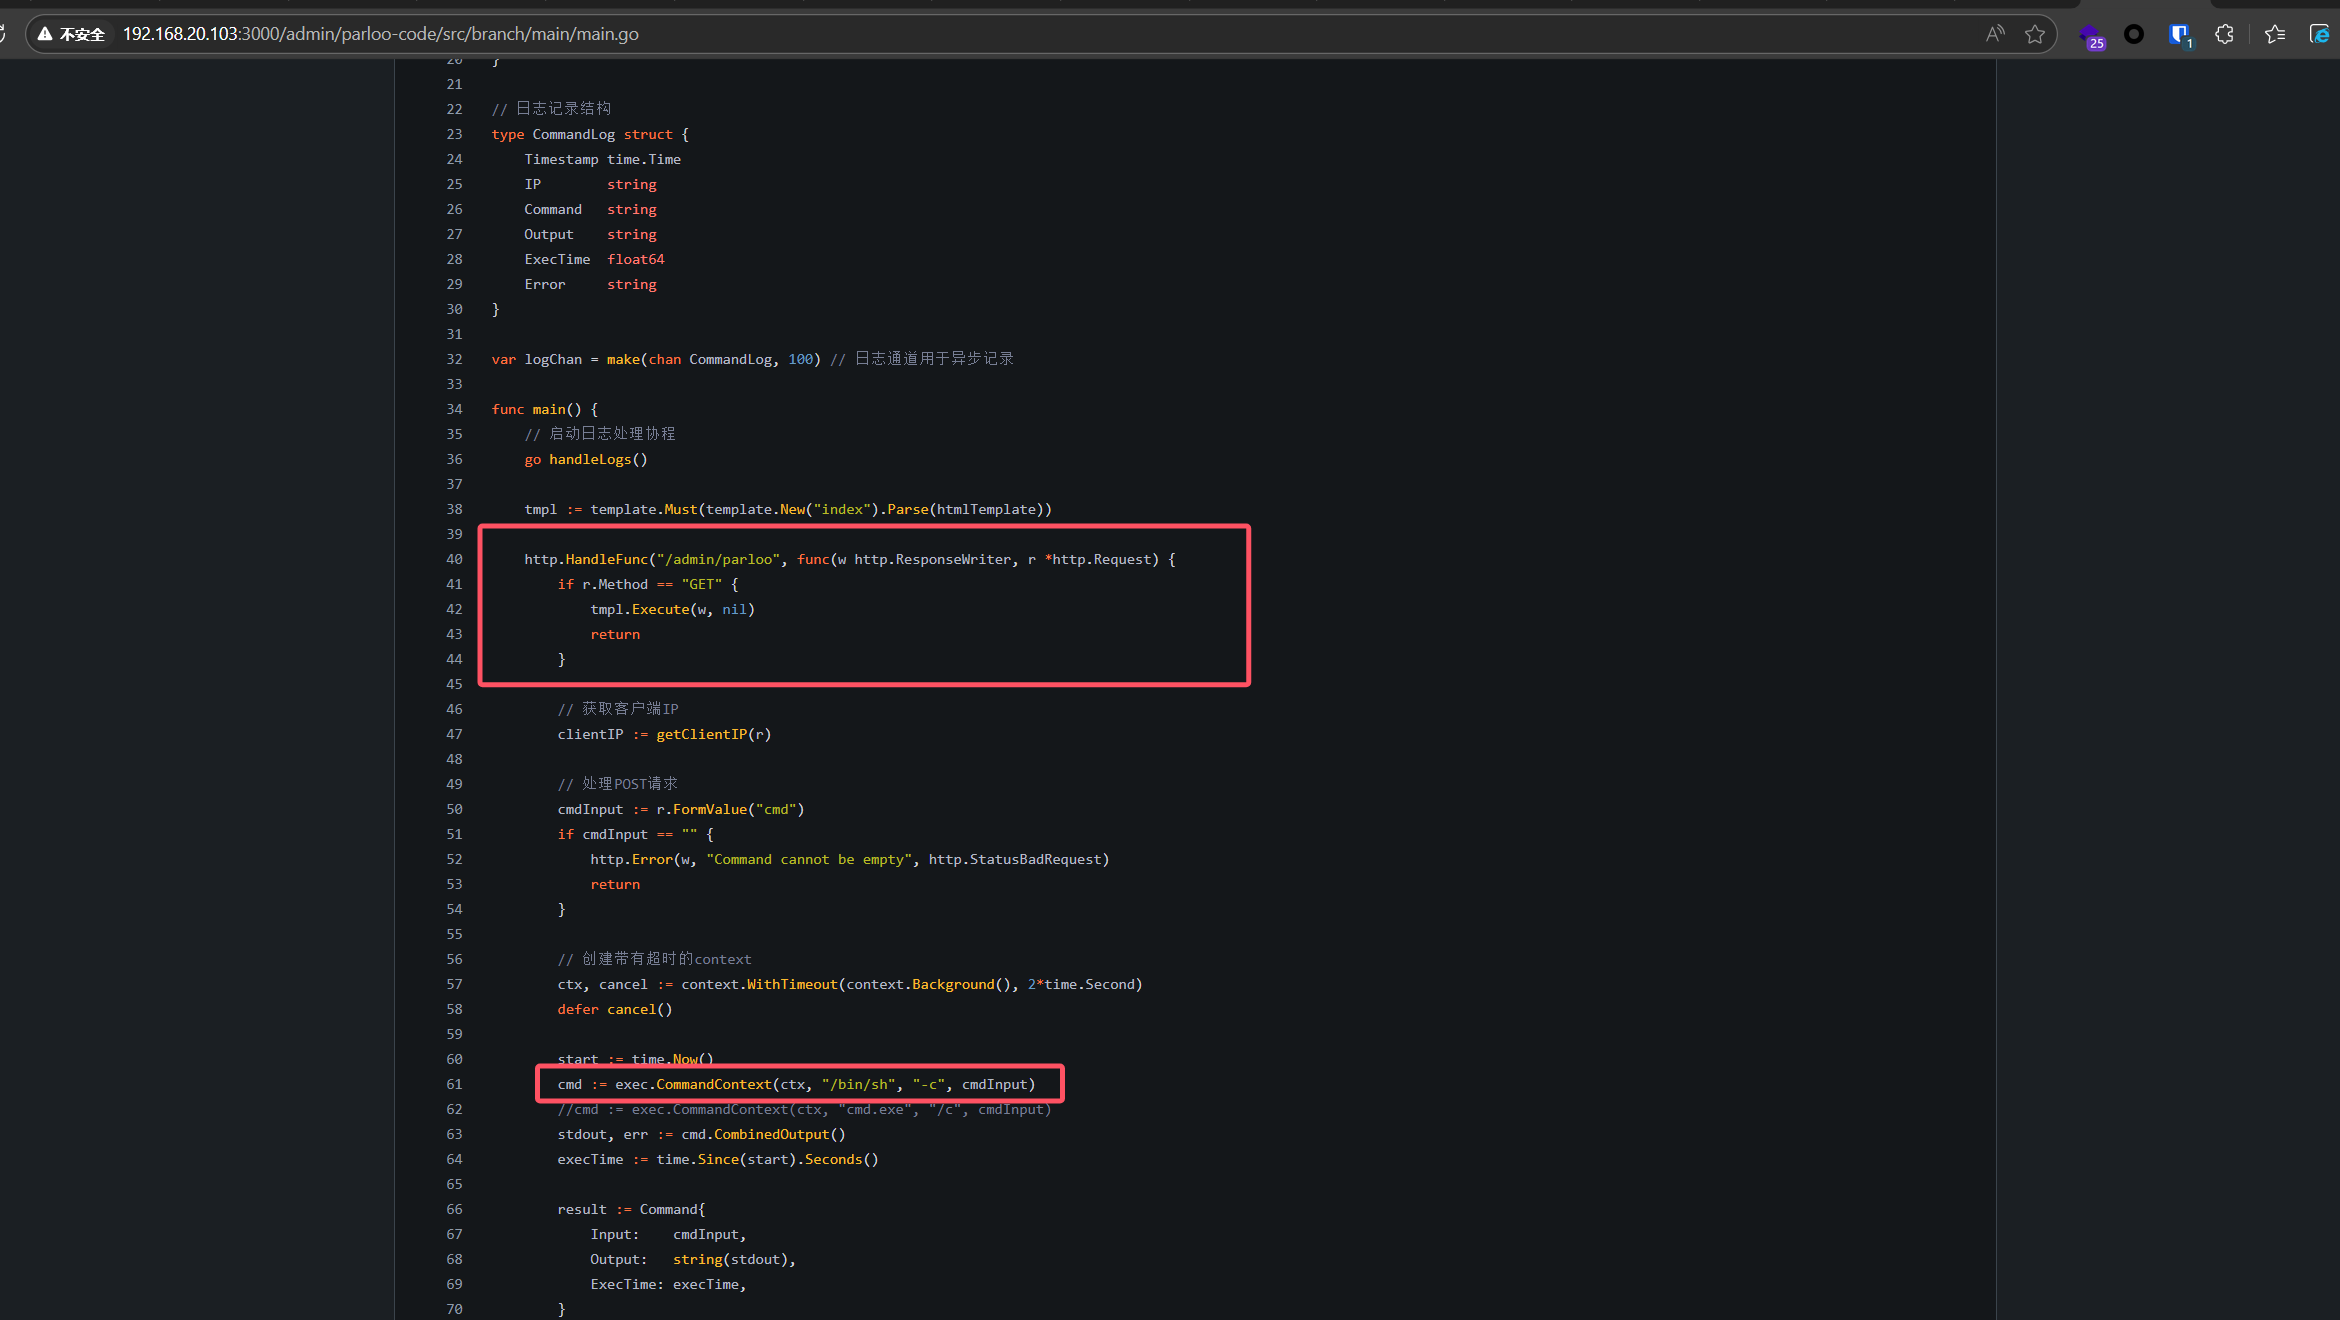Click the commented cmd.exe line 62
The height and width of the screenshot is (1320, 2340).
point(804,1109)
